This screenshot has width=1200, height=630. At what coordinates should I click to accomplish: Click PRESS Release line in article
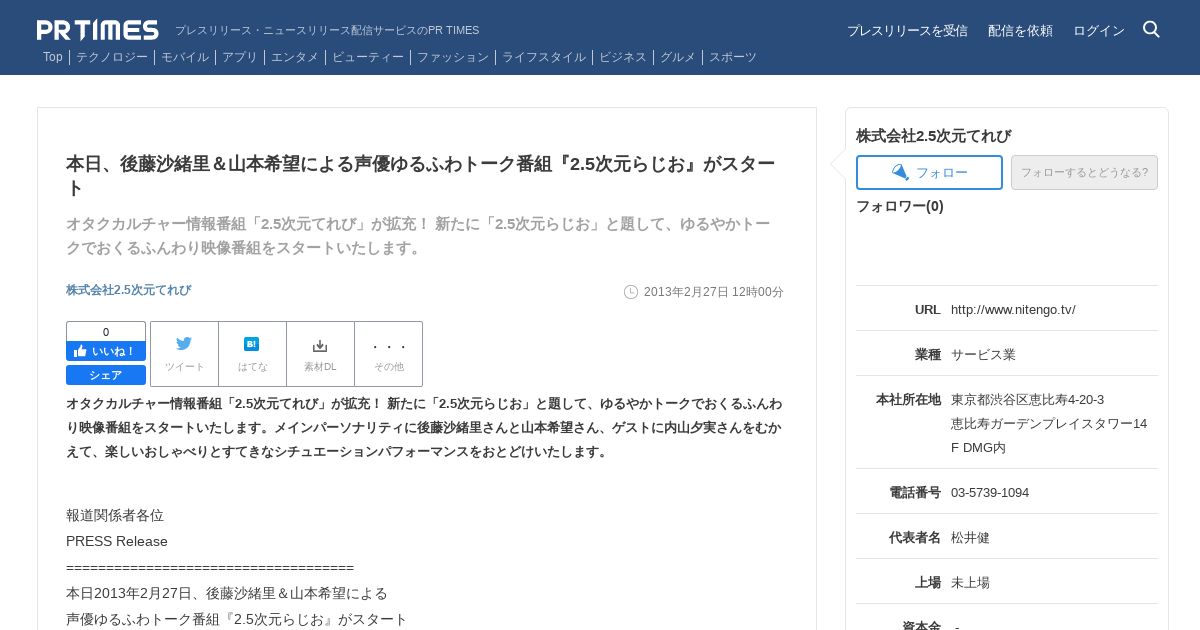click(x=117, y=541)
